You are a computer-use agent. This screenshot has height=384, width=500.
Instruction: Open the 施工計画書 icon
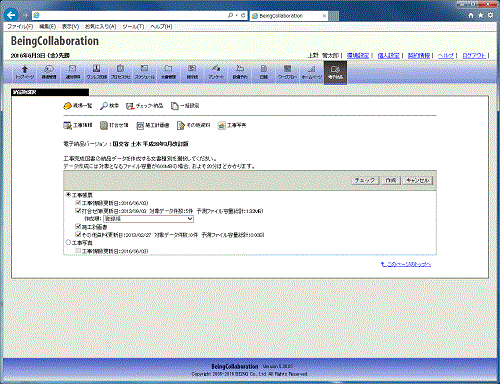[153, 125]
